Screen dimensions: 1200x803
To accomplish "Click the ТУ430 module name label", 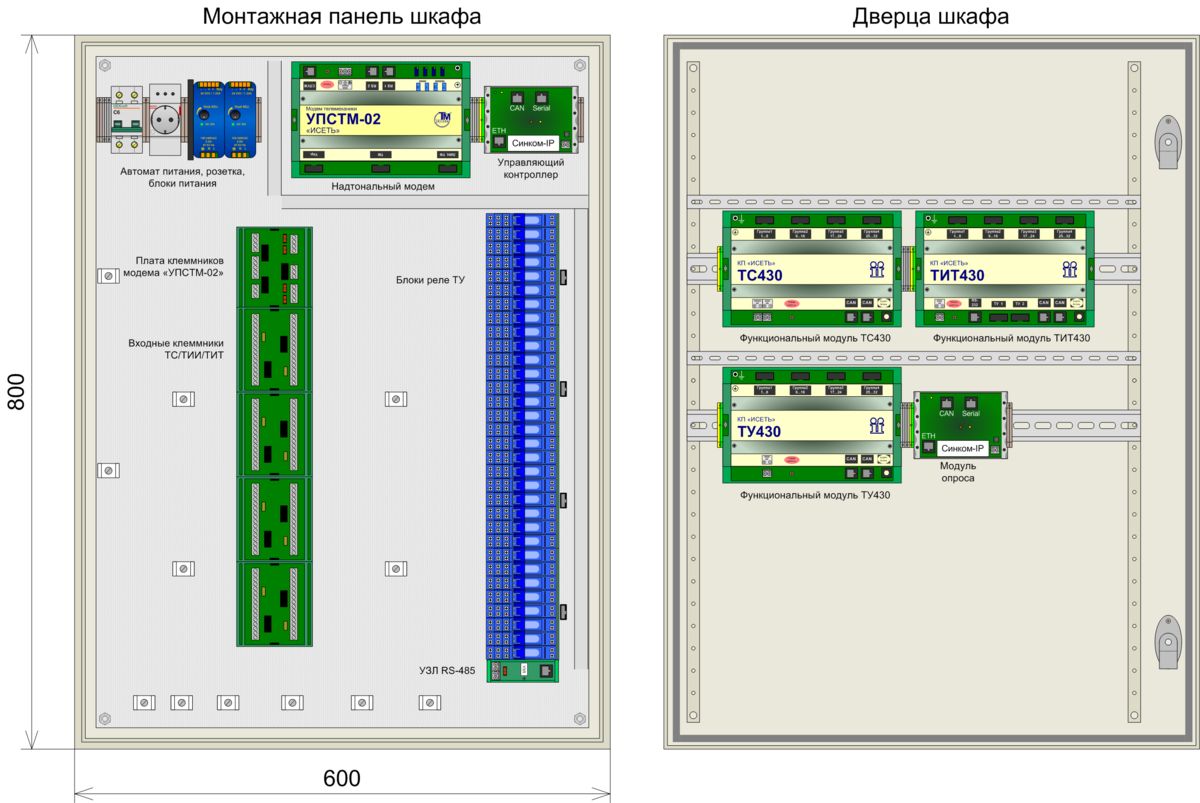I will (760, 432).
